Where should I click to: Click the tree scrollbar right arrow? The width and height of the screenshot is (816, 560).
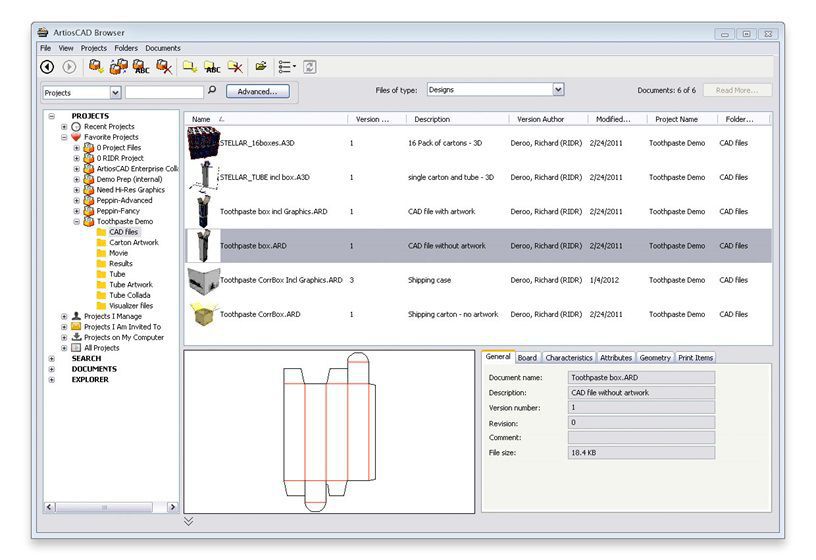(173, 506)
